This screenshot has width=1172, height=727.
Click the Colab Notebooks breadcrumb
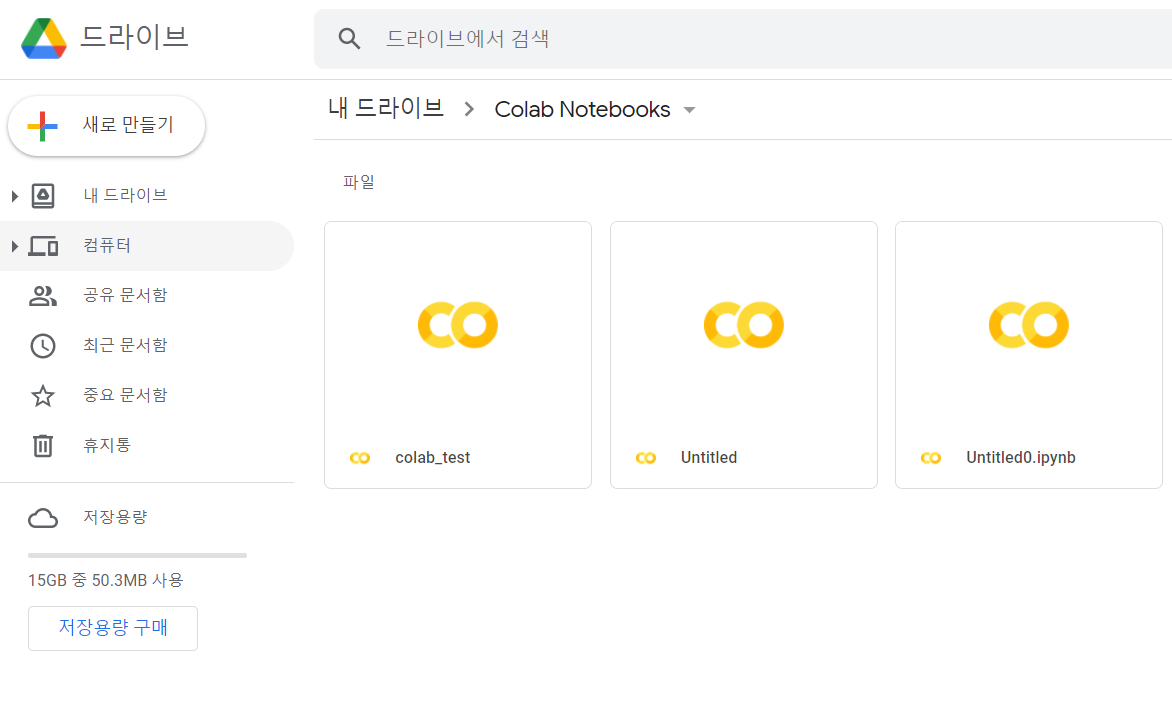582,110
